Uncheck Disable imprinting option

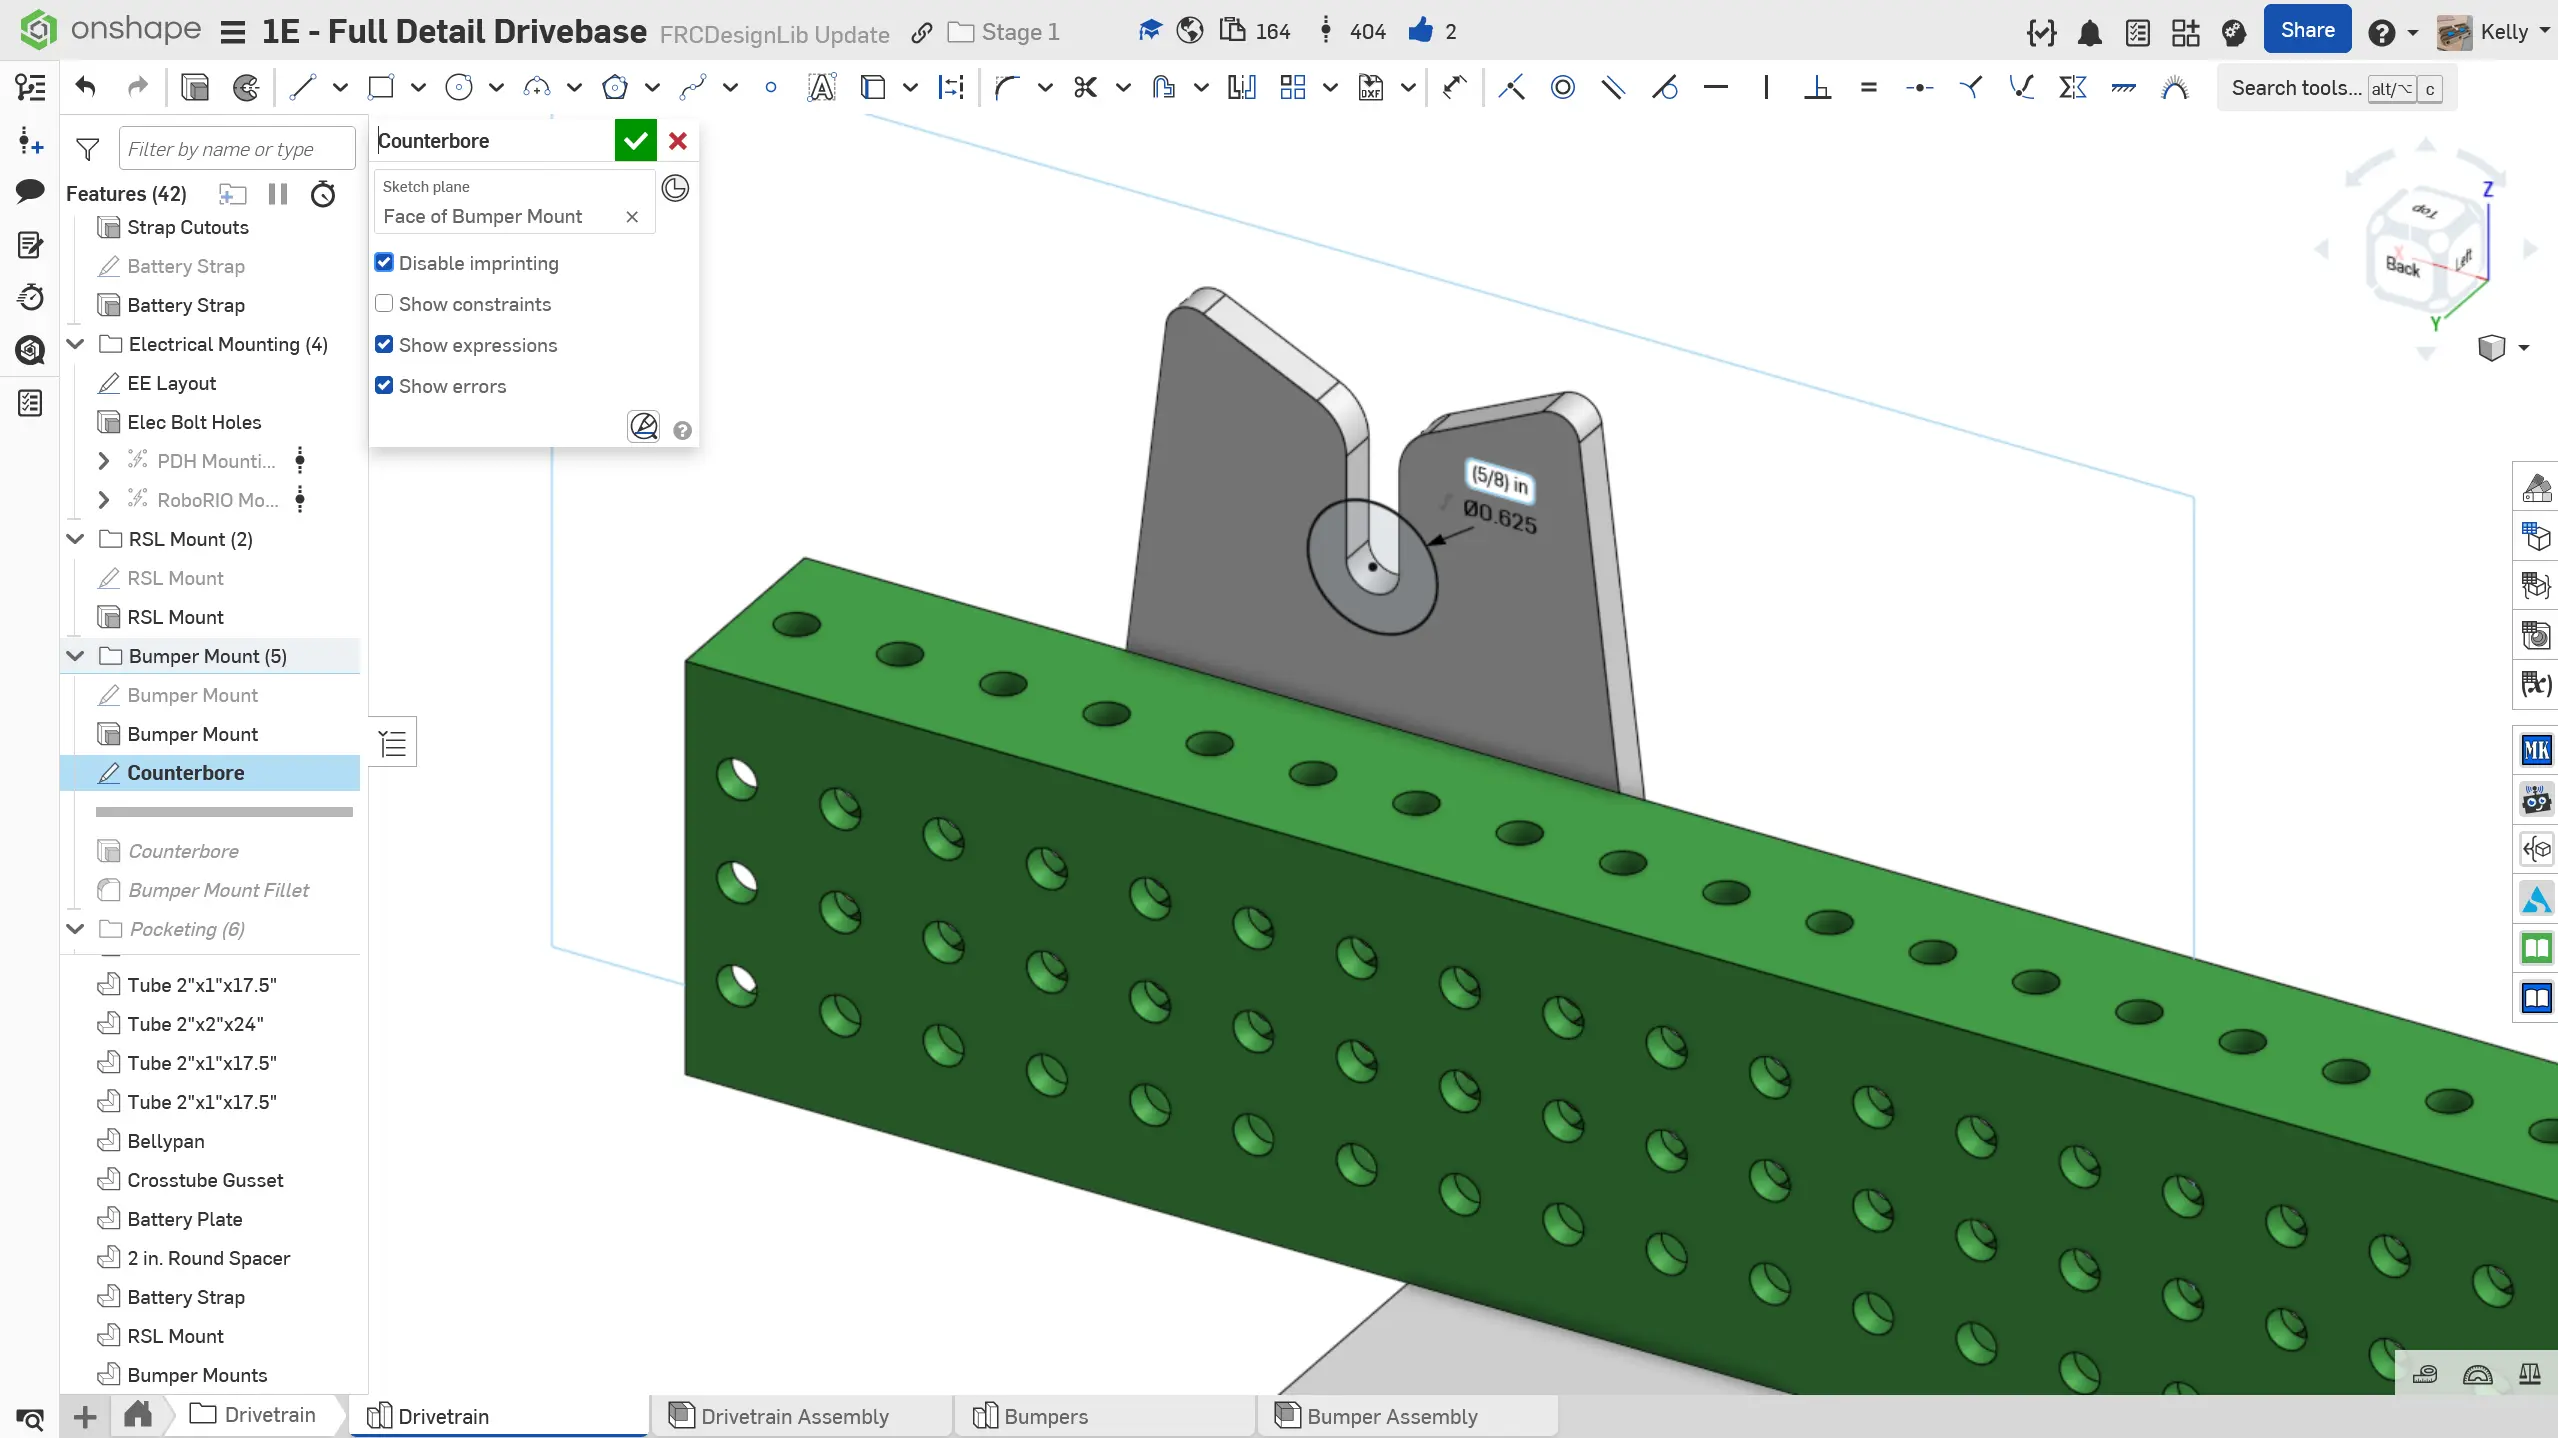[x=384, y=263]
